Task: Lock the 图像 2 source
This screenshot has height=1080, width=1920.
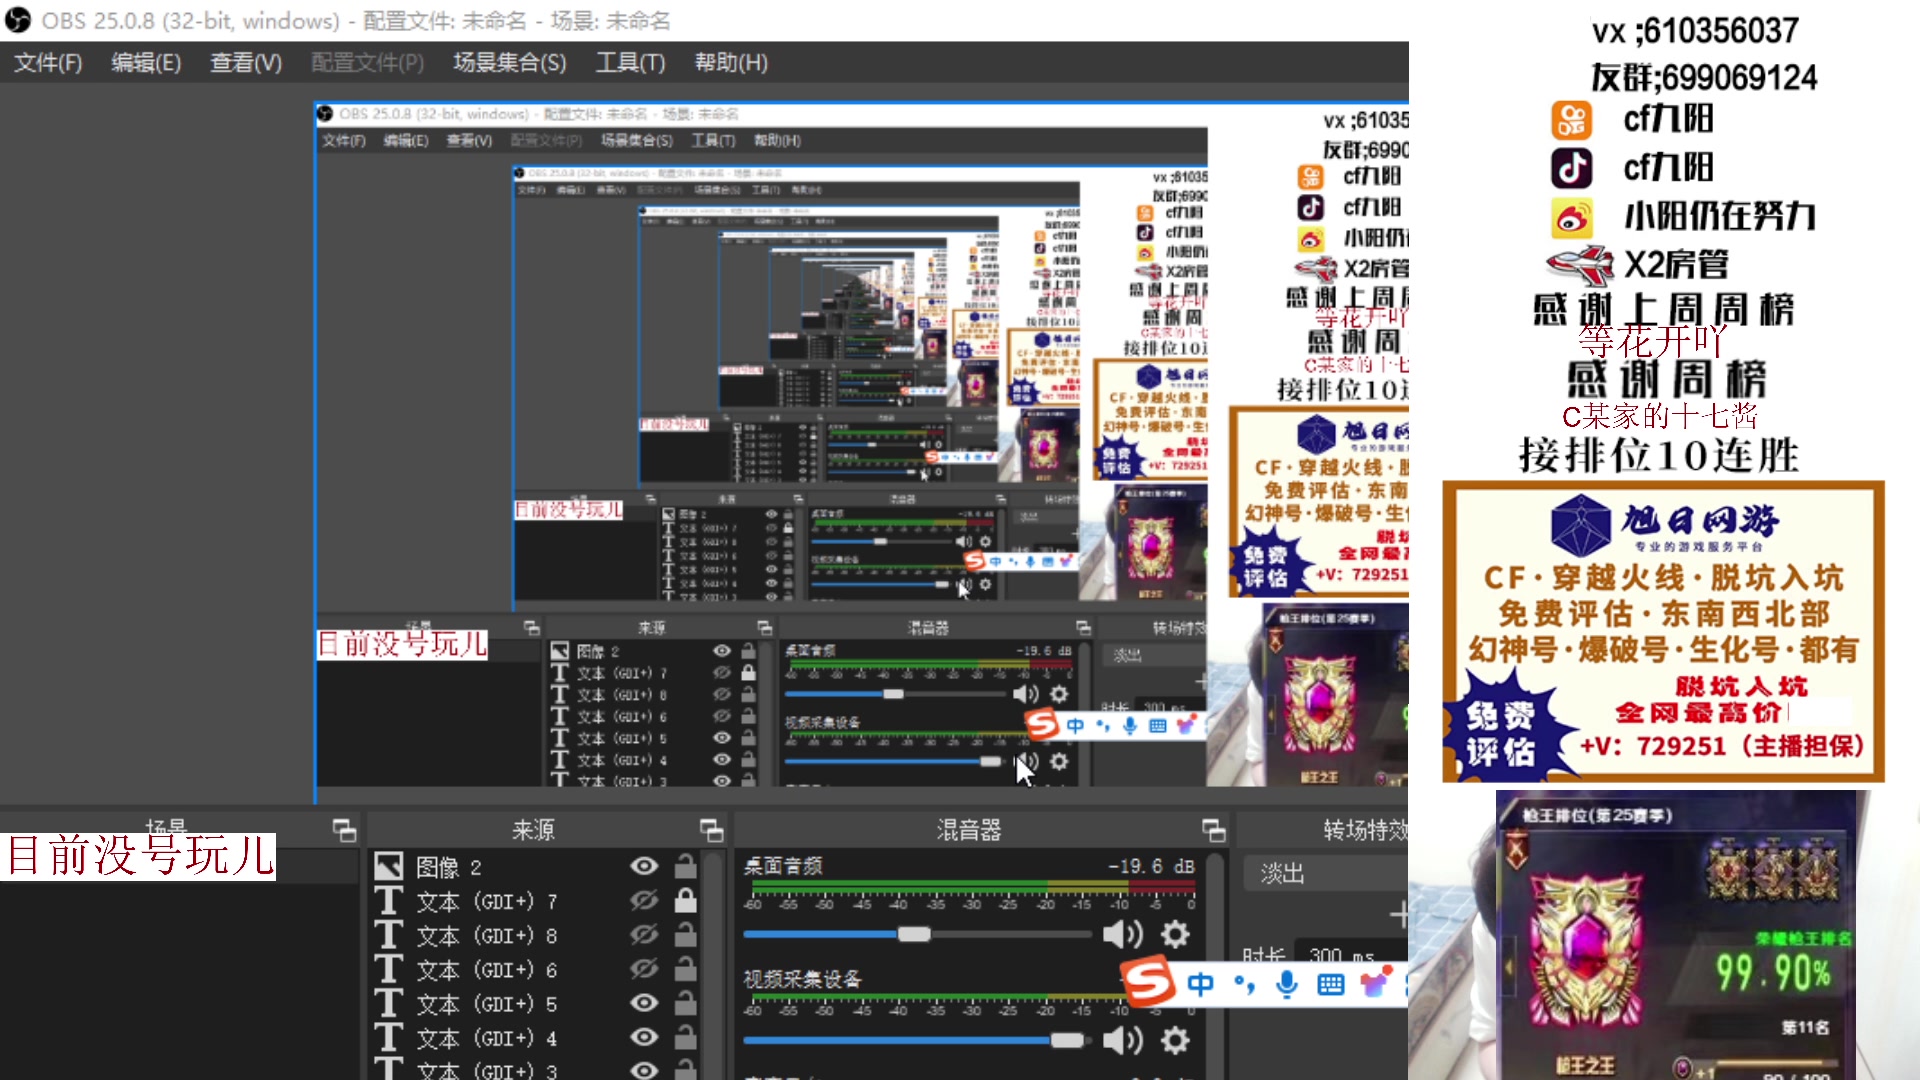Action: tap(685, 865)
